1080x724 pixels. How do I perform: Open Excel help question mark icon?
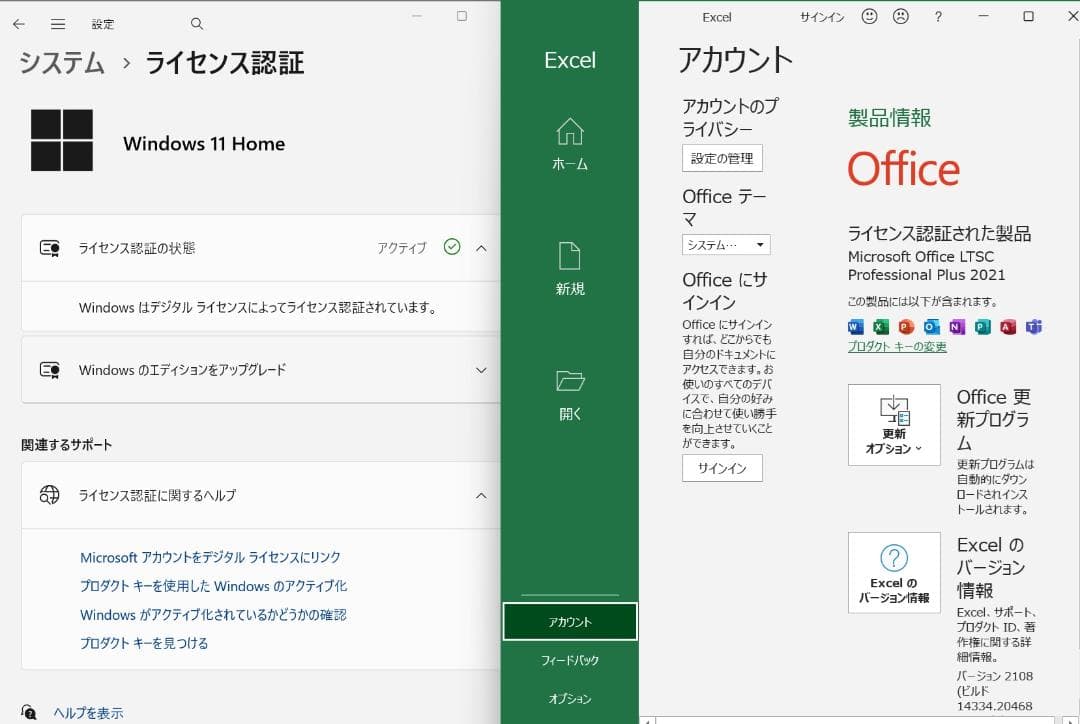pos(938,17)
